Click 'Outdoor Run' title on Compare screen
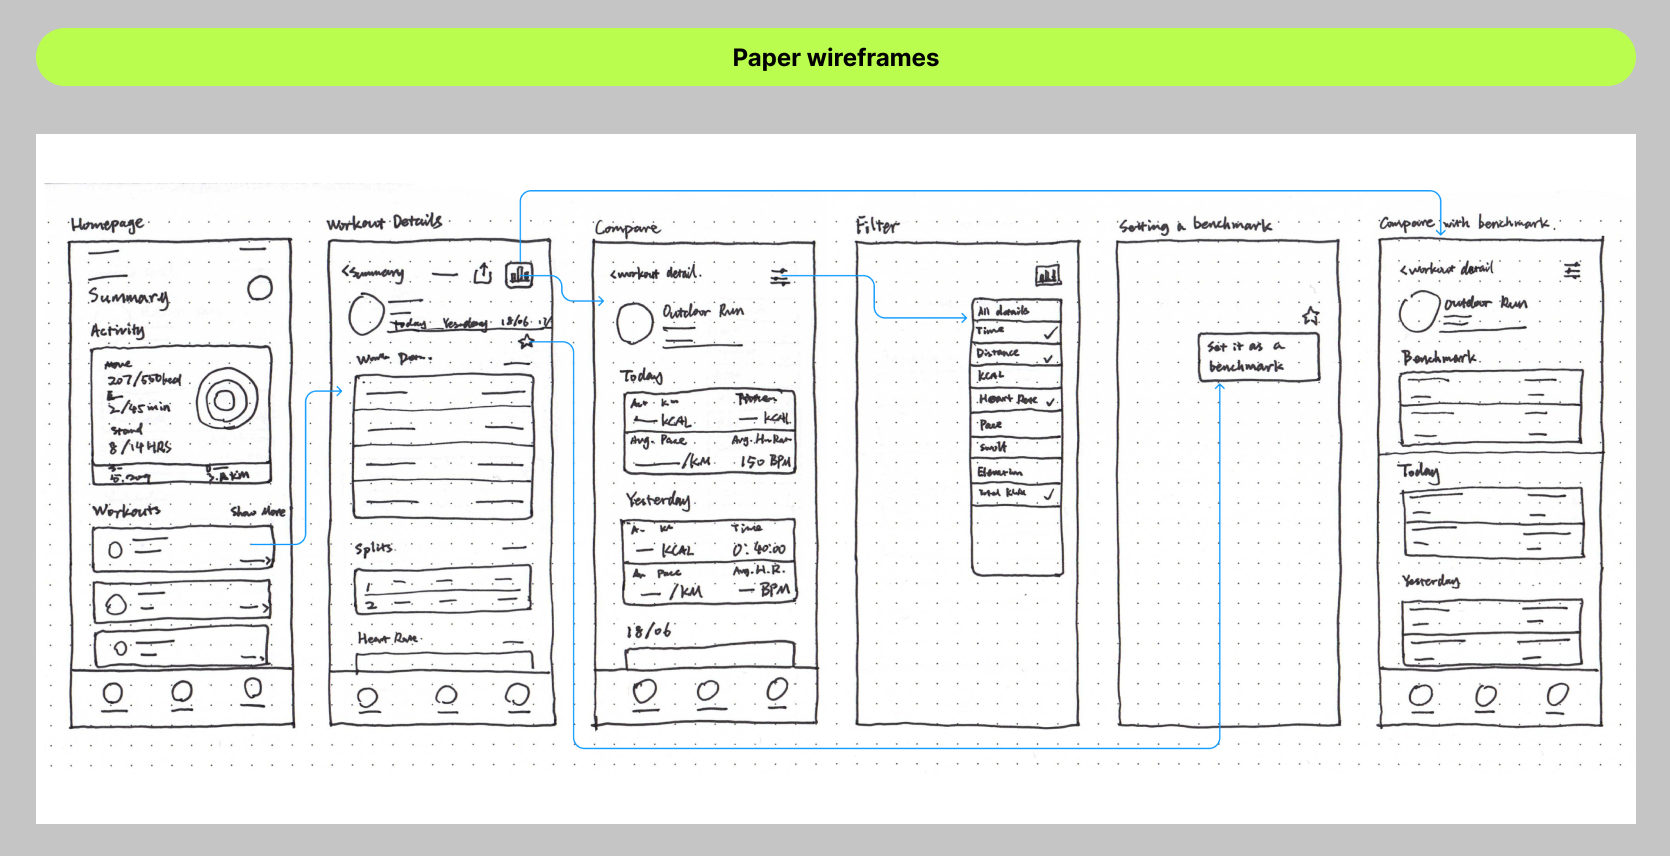This screenshot has width=1670, height=856. [x=703, y=311]
